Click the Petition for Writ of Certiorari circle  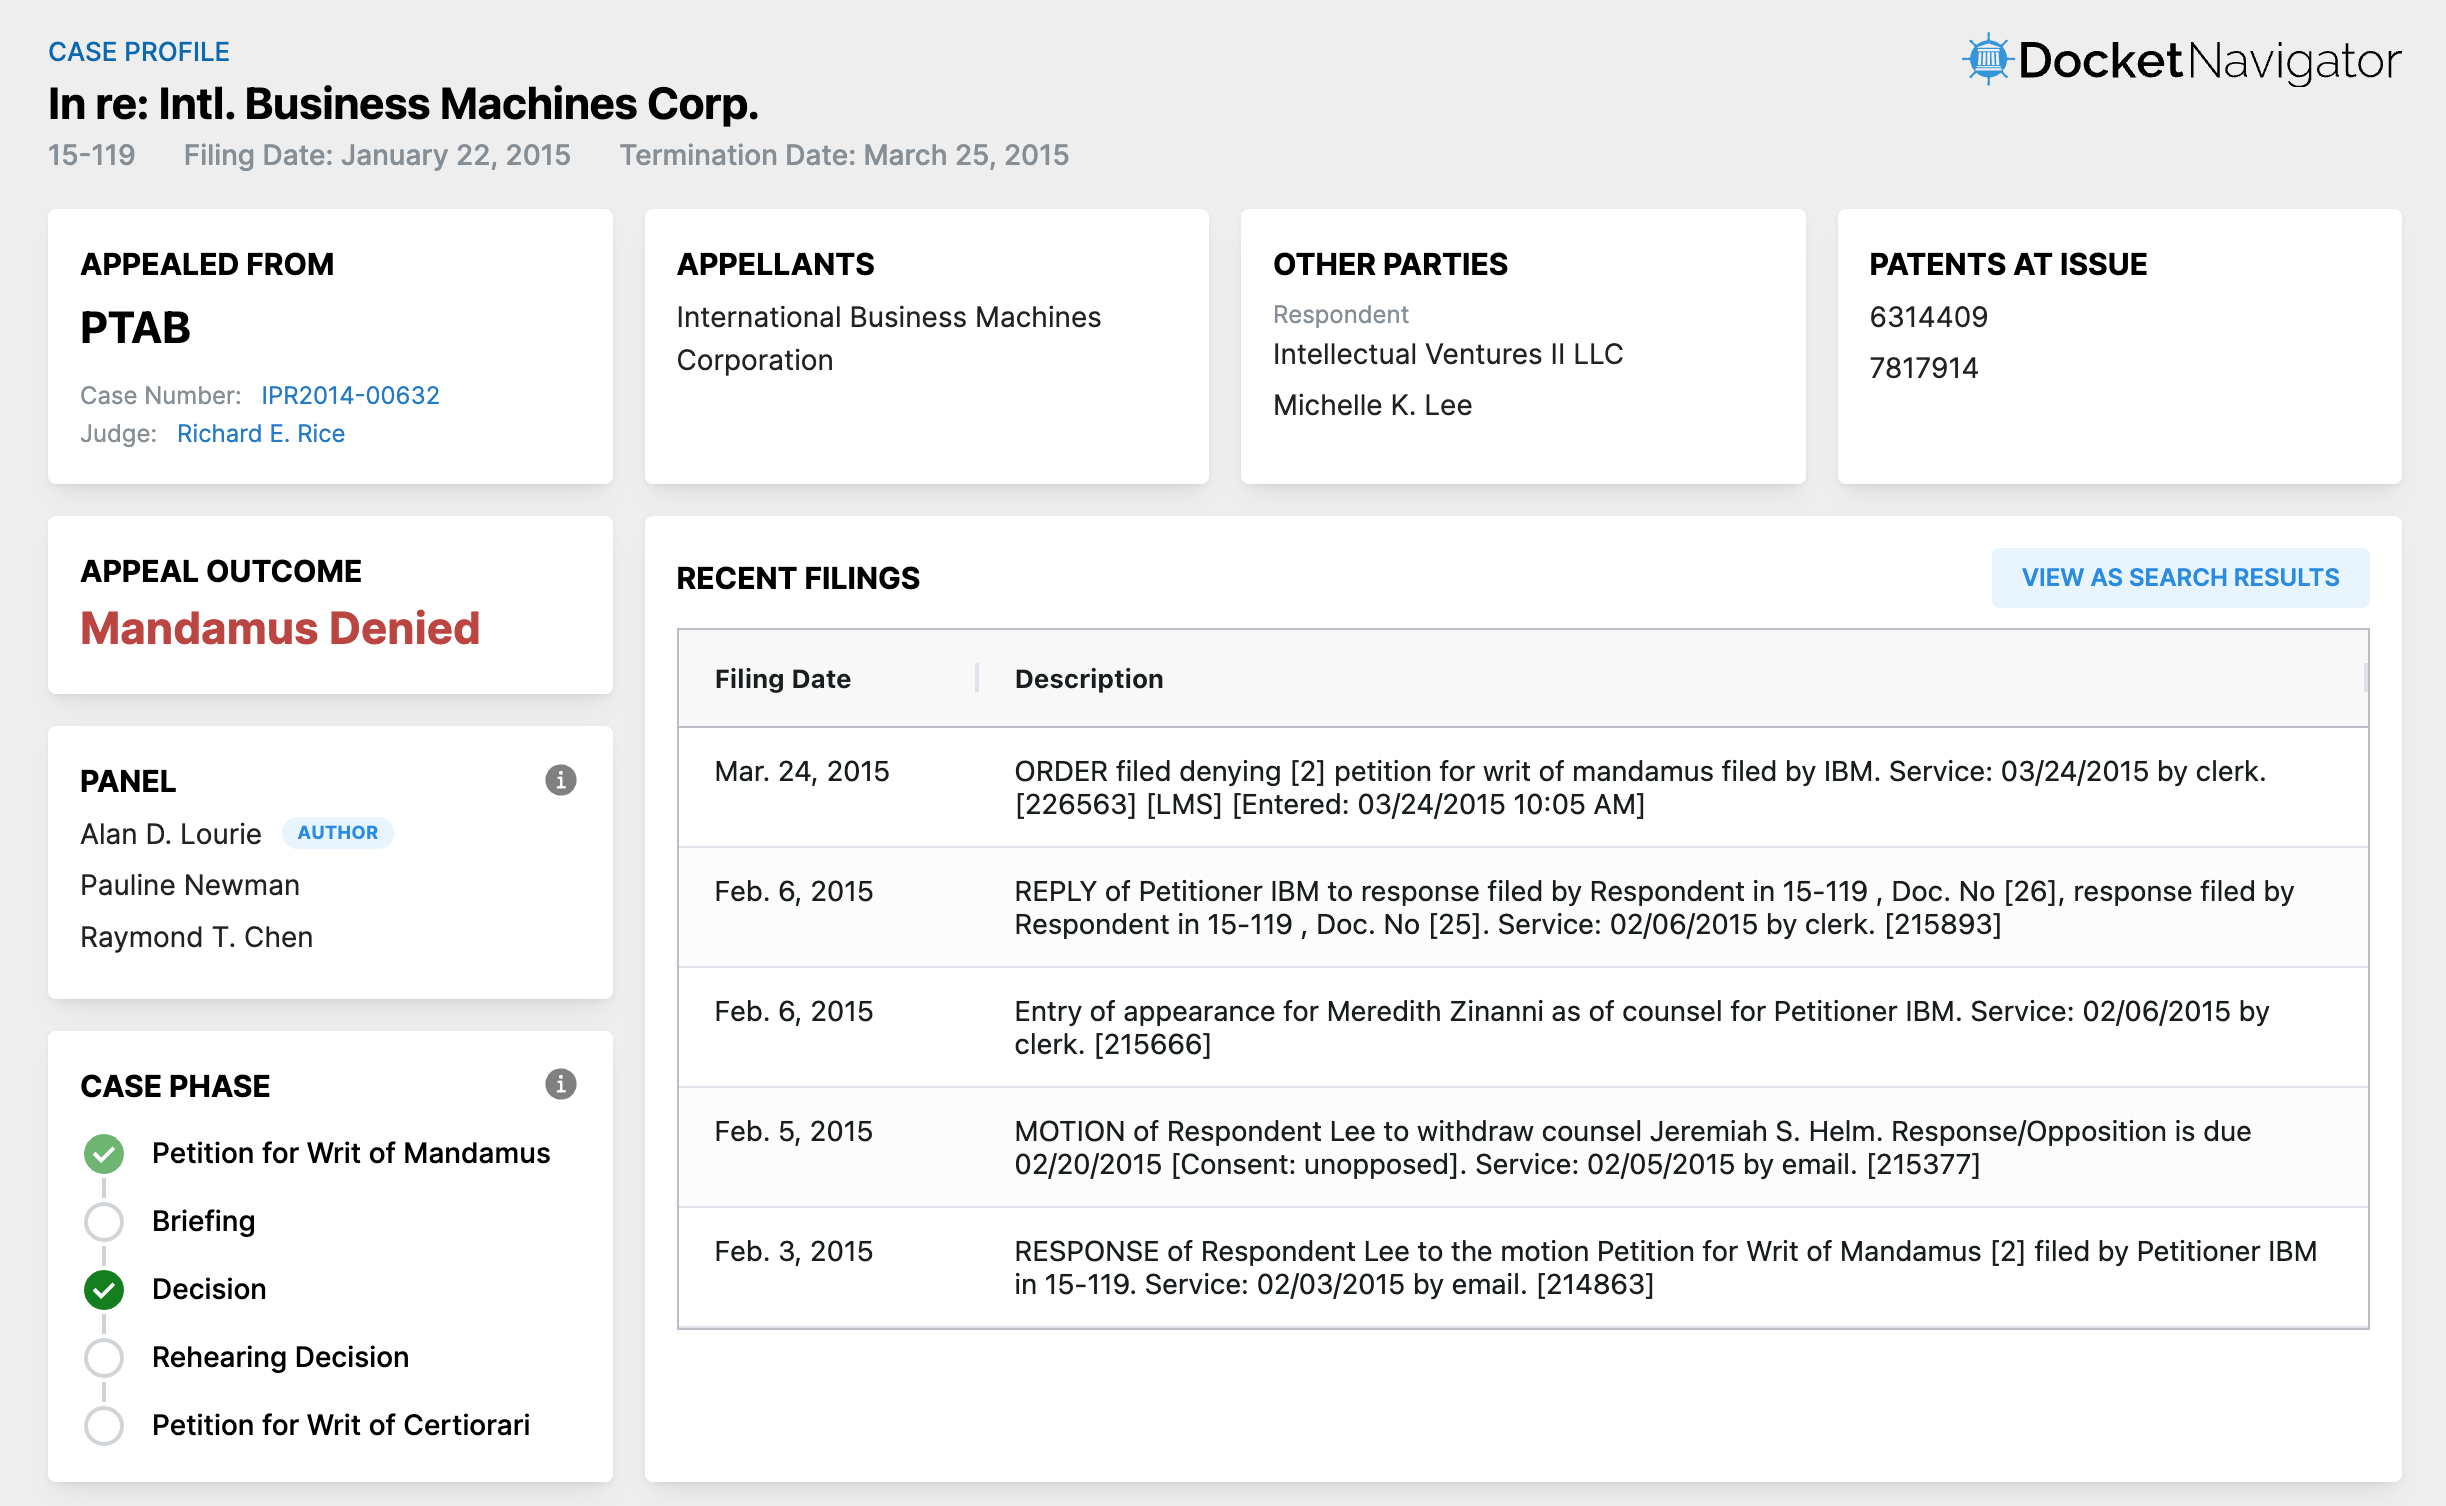104,1425
